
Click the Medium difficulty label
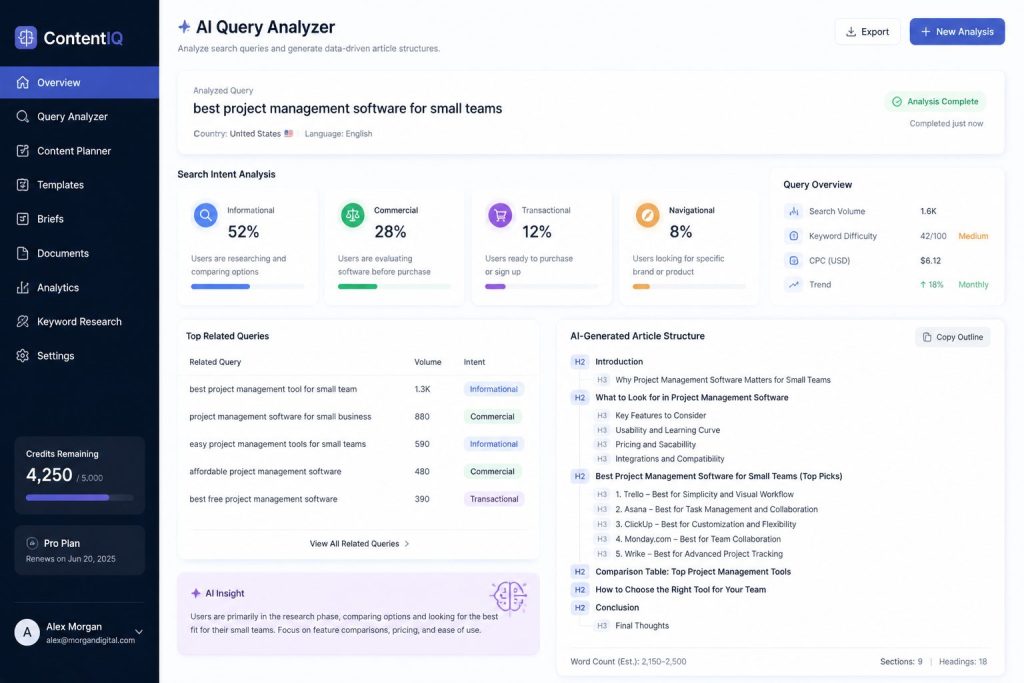973,236
